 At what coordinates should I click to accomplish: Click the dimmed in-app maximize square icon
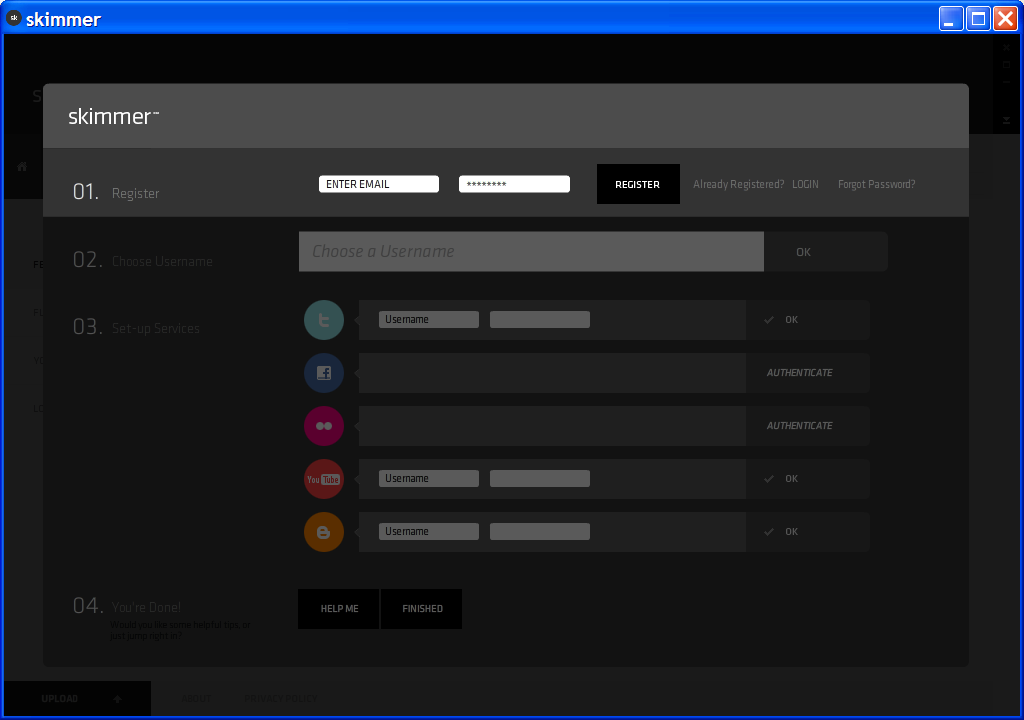coord(1006,65)
